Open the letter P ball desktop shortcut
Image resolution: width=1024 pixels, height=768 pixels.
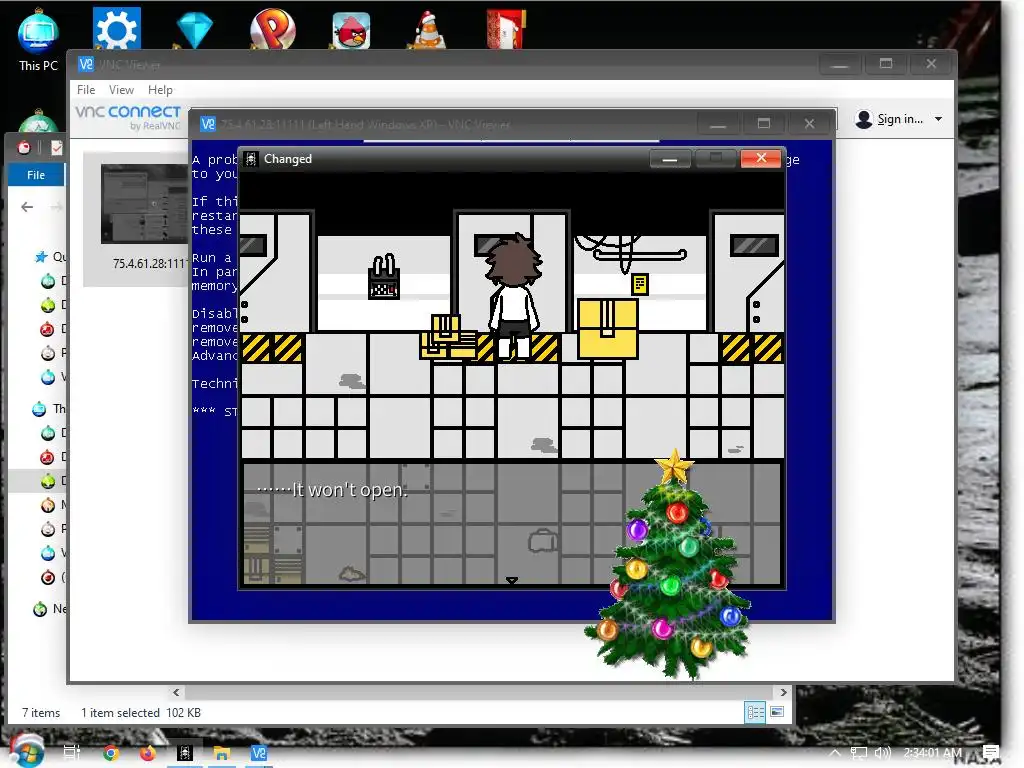click(272, 29)
